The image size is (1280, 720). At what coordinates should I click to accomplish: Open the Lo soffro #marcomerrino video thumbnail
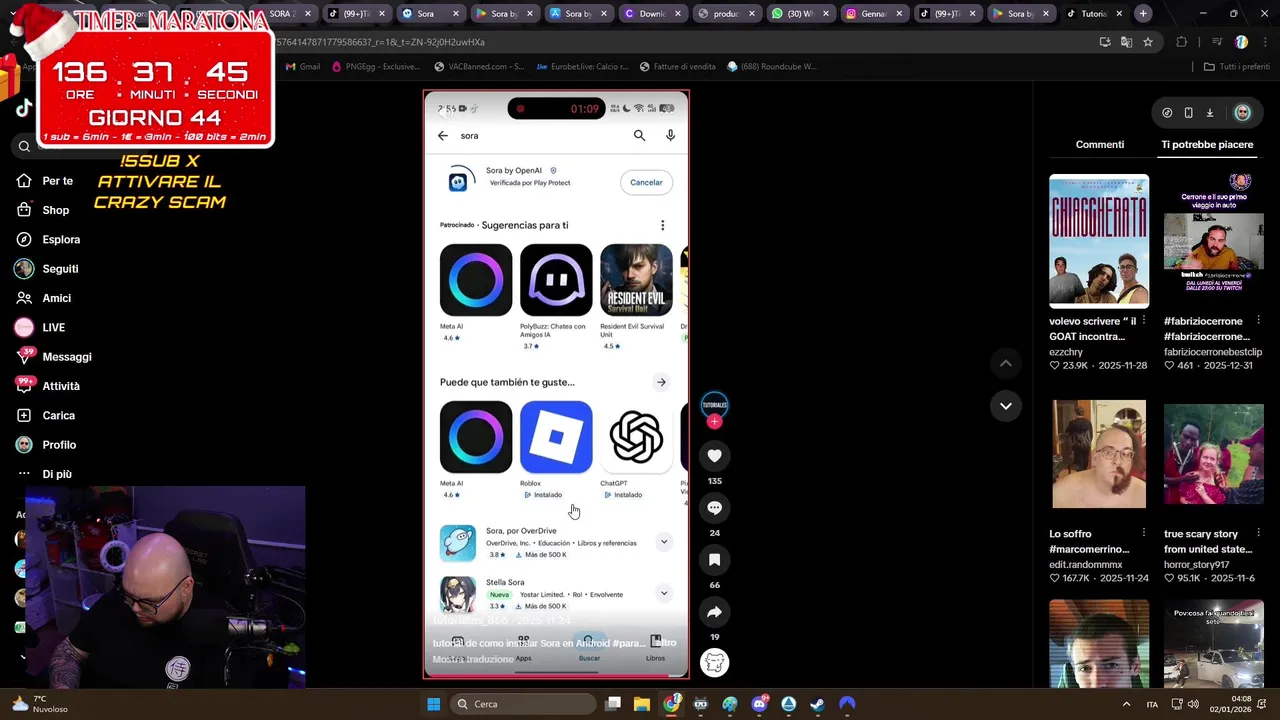[1099, 454]
